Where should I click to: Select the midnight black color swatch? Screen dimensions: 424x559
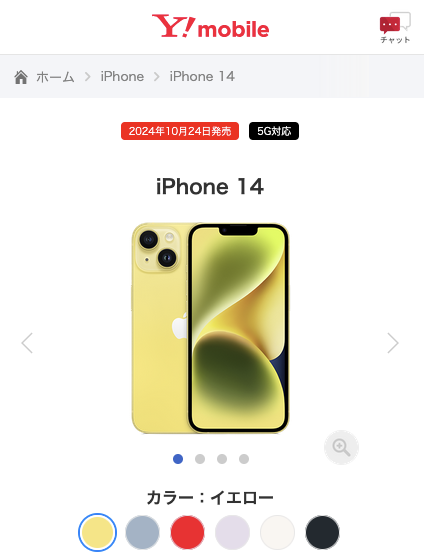(x=322, y=532)
